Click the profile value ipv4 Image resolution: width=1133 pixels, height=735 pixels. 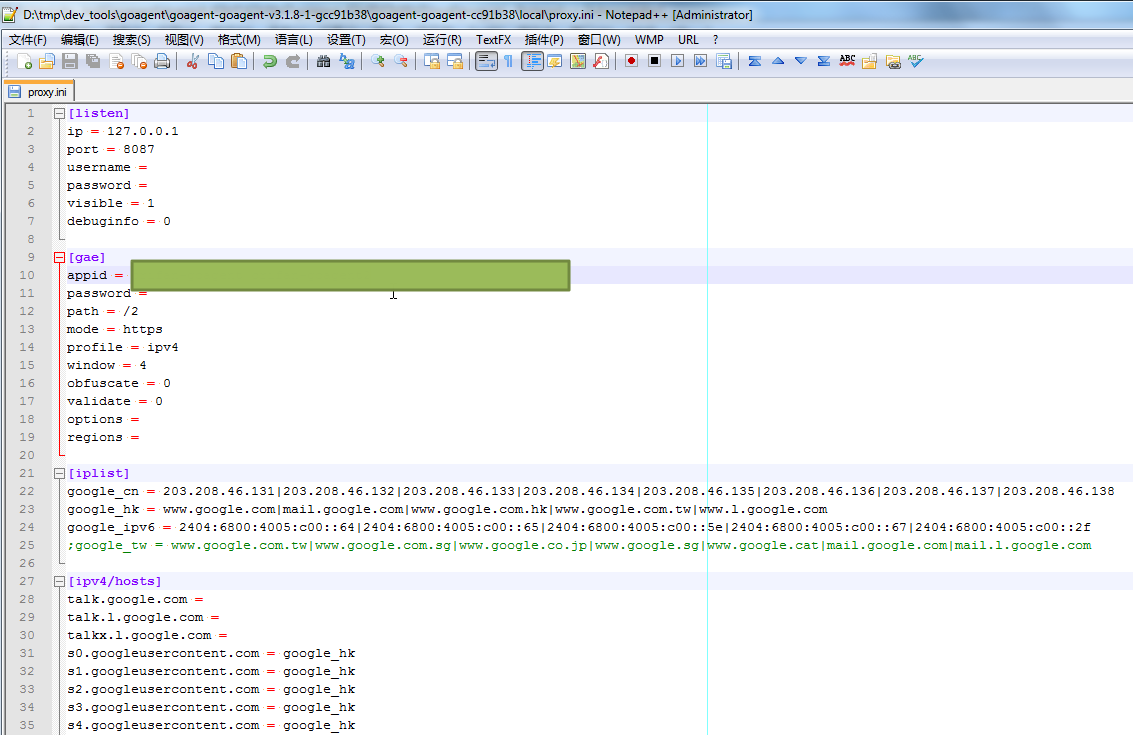pos(163,347)
